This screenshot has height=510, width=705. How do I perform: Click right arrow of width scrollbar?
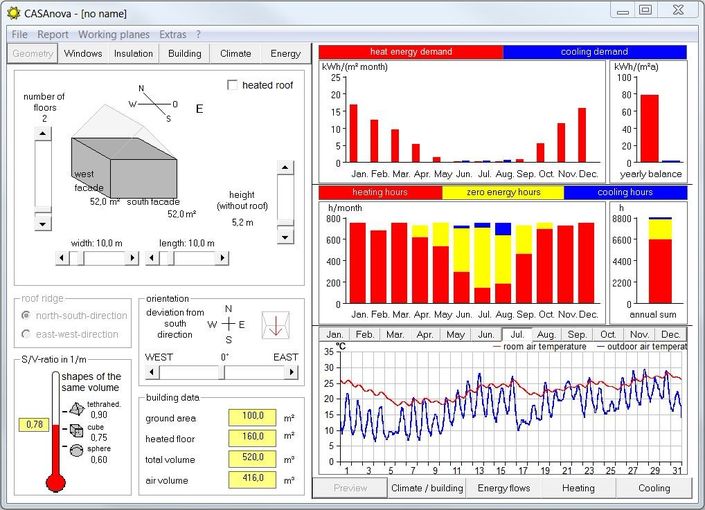coord(132,258)
